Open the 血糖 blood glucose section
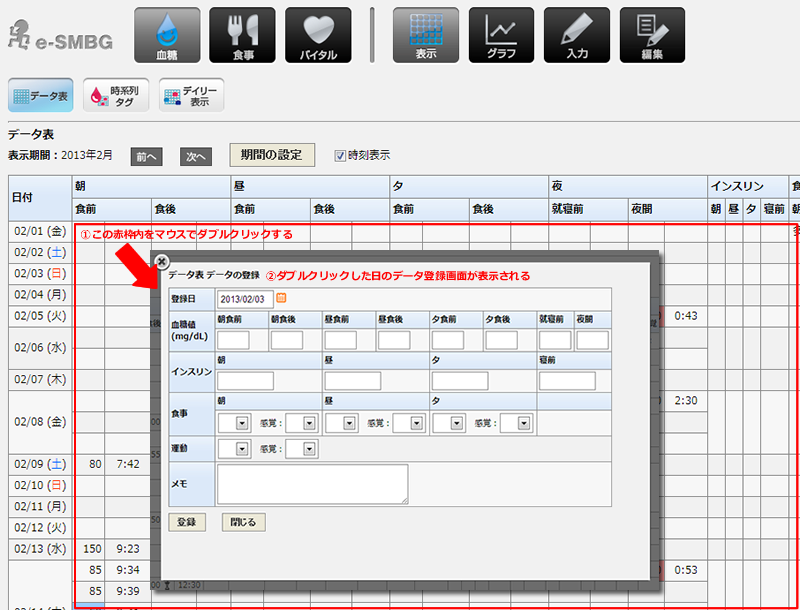Screen dimensions: 800x610 pos(167,35)
